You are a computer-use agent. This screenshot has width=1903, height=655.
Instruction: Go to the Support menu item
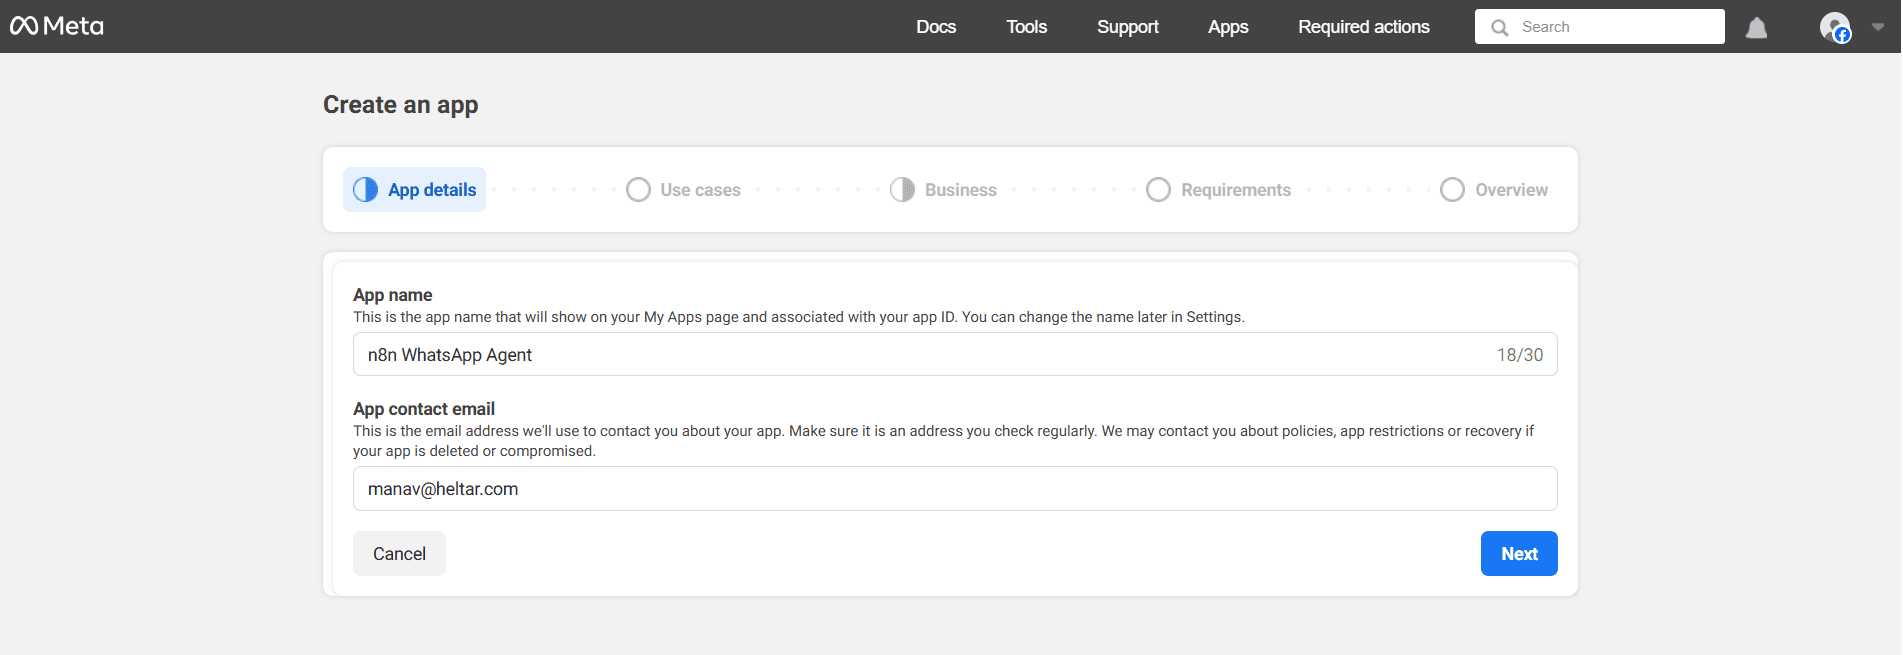tap(1127, 27)
